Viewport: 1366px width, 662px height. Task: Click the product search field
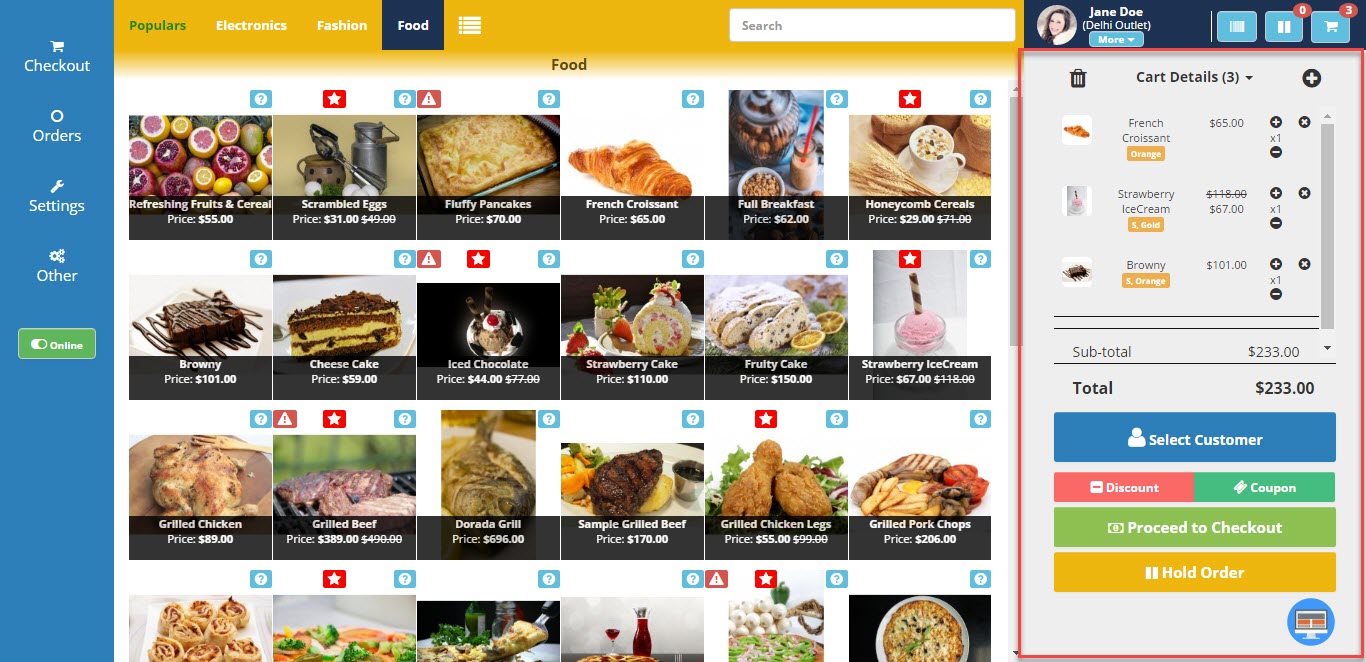(872, 25)
